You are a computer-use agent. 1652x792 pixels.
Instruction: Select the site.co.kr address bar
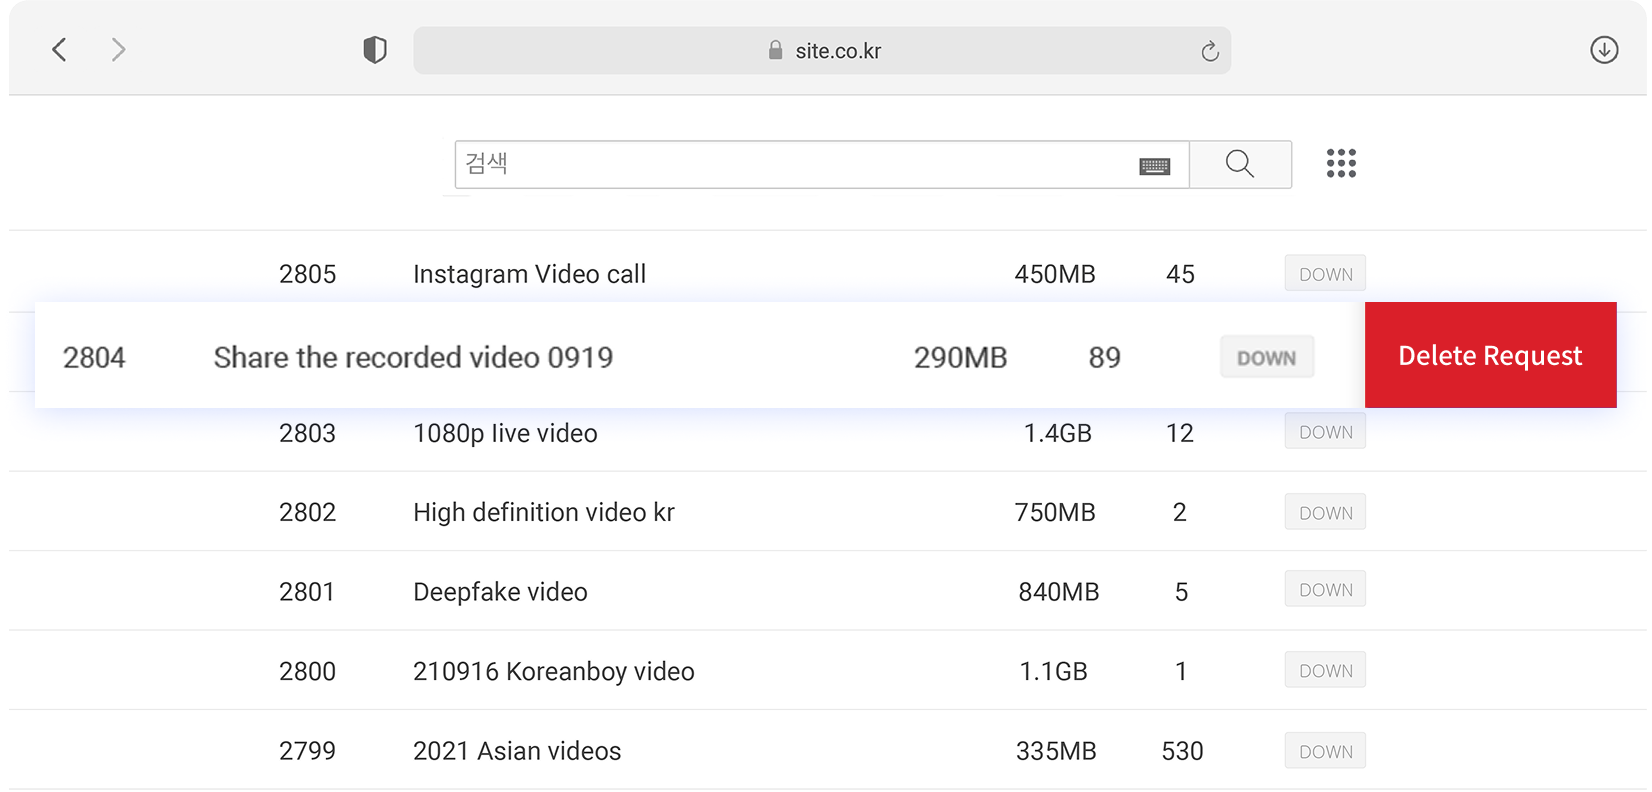pyautogui.click(x=838, y=51)
